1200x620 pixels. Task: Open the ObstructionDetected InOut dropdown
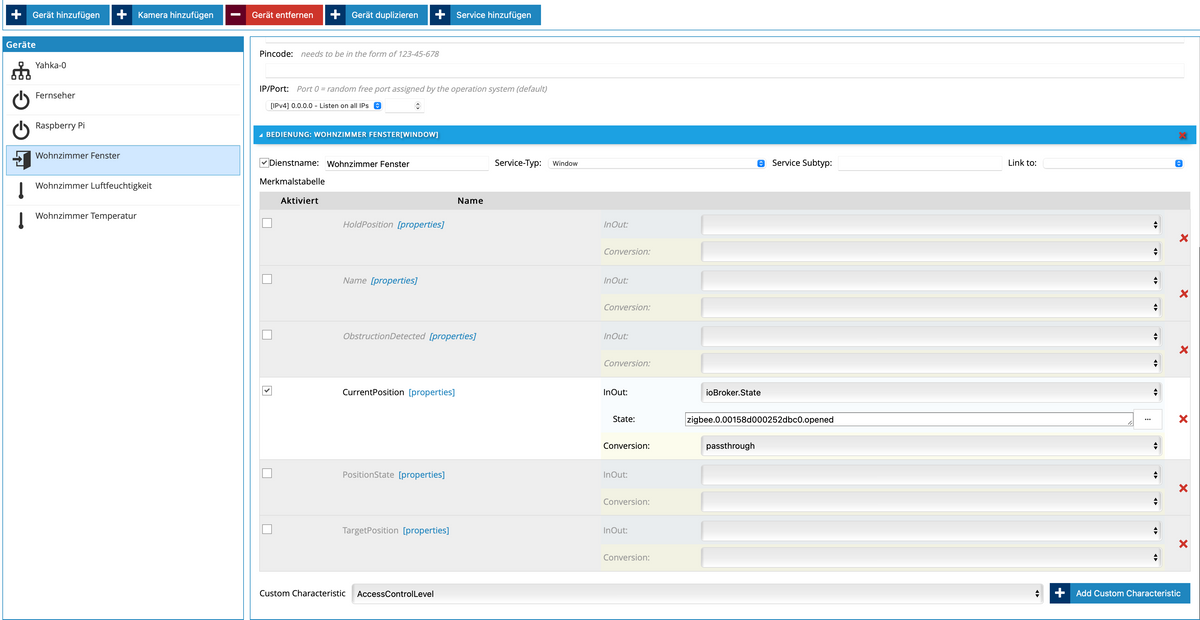(931, 337)
